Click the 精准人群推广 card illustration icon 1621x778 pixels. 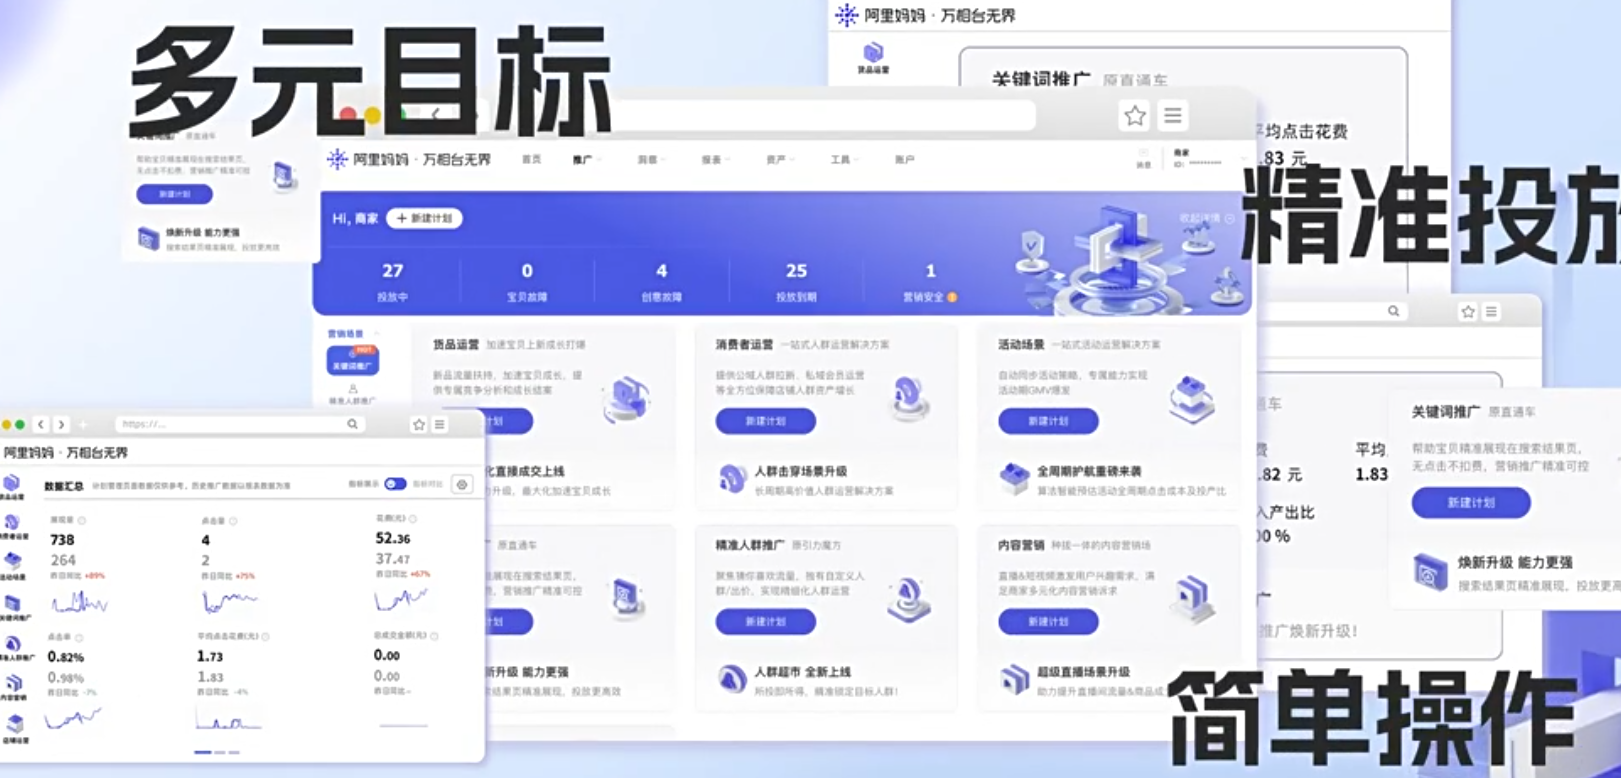908,599
